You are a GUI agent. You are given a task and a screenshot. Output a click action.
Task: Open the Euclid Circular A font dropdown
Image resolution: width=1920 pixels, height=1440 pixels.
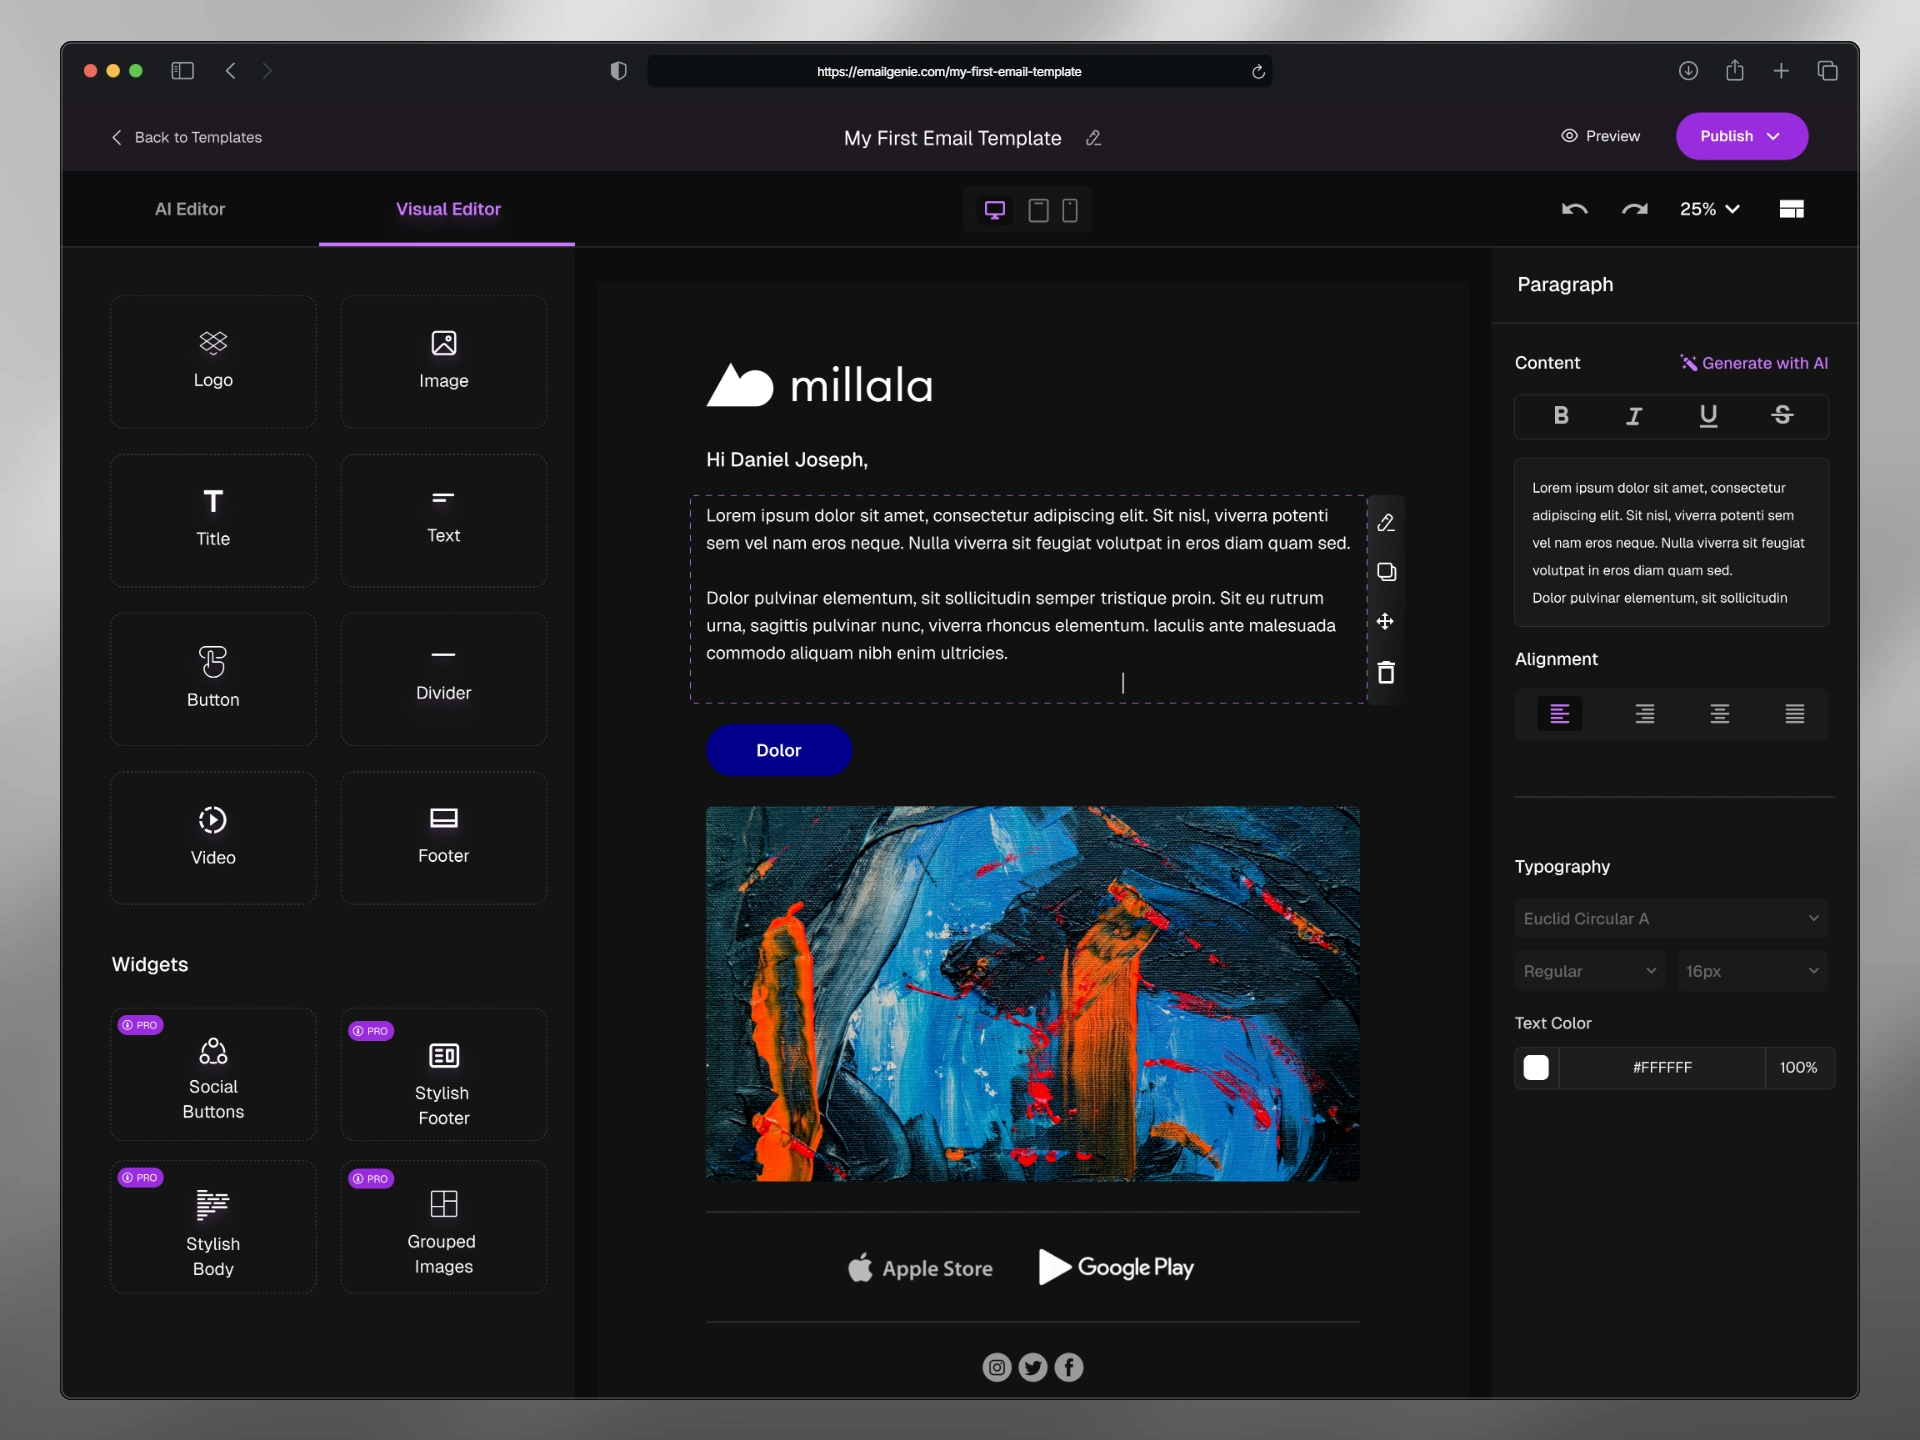click(1670, 918)
